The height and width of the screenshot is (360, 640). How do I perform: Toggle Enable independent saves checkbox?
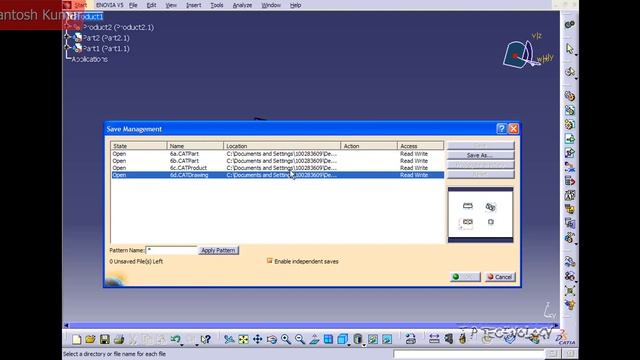point(269,261)
